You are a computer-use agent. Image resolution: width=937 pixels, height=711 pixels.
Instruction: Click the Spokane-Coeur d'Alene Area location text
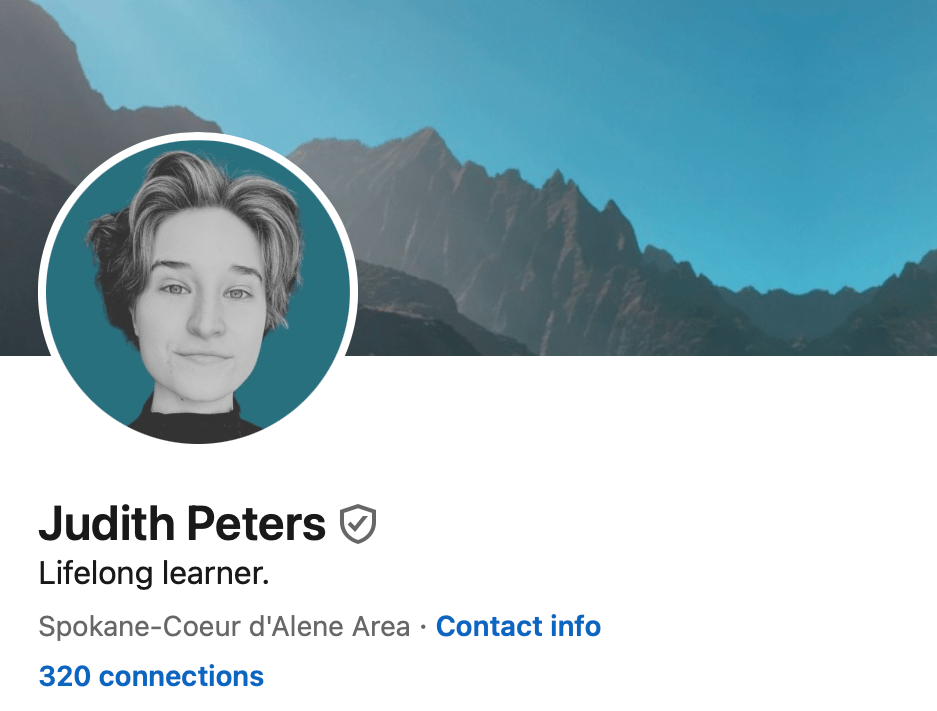click(x=225, y=627)
